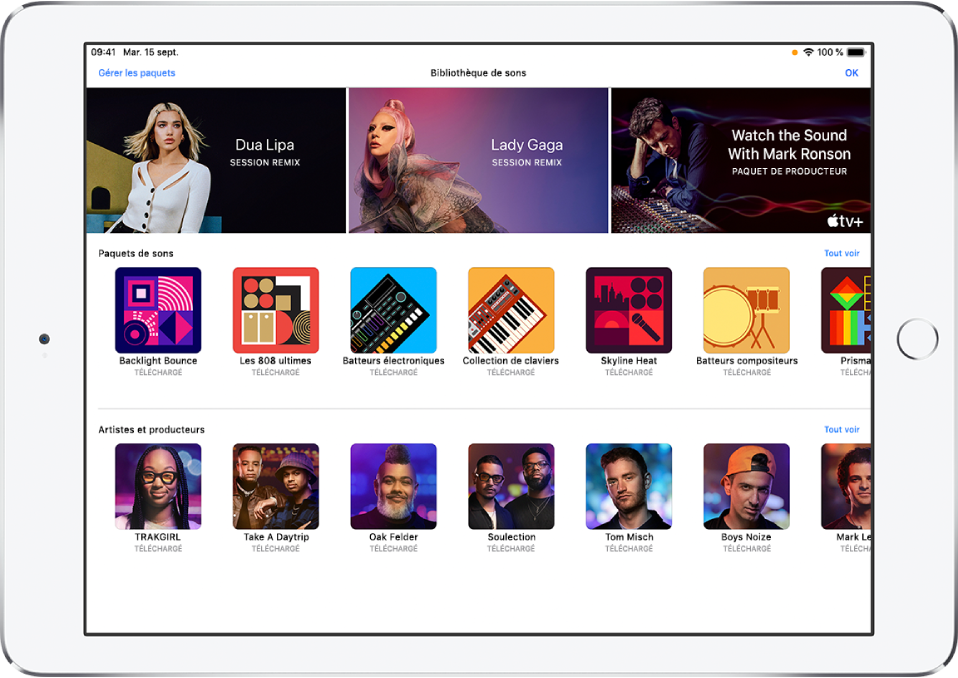The image size is (958, 678).
Task: Open Lady Gaga Session Remix banner
Action: (478, 161)
